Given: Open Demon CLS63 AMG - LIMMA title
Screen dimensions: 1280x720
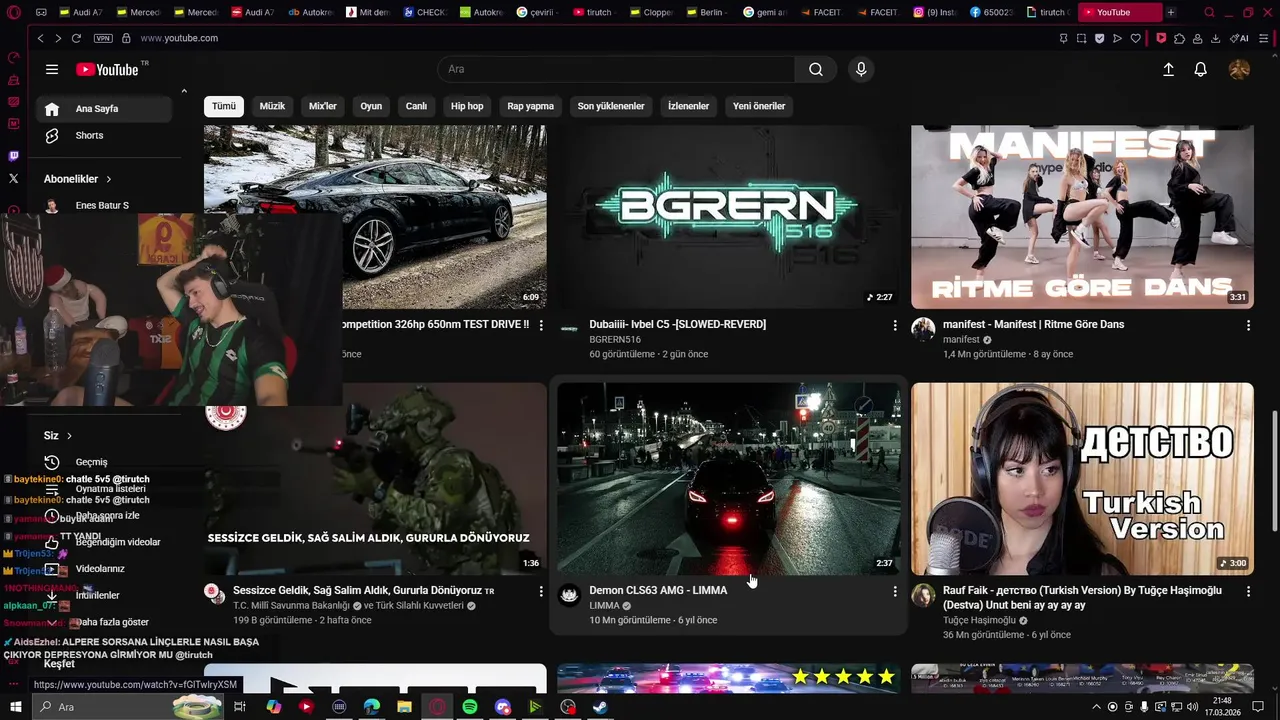Looking at the screenshot, I should click(658, 590).
